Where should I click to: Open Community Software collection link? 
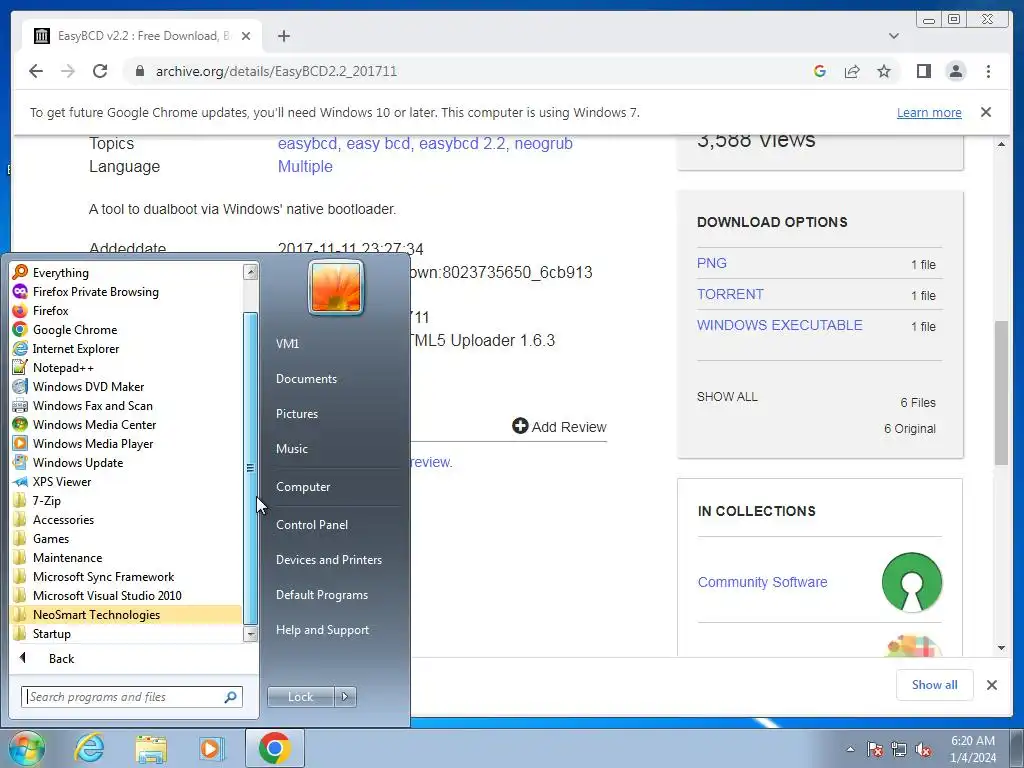pos(762,582)
